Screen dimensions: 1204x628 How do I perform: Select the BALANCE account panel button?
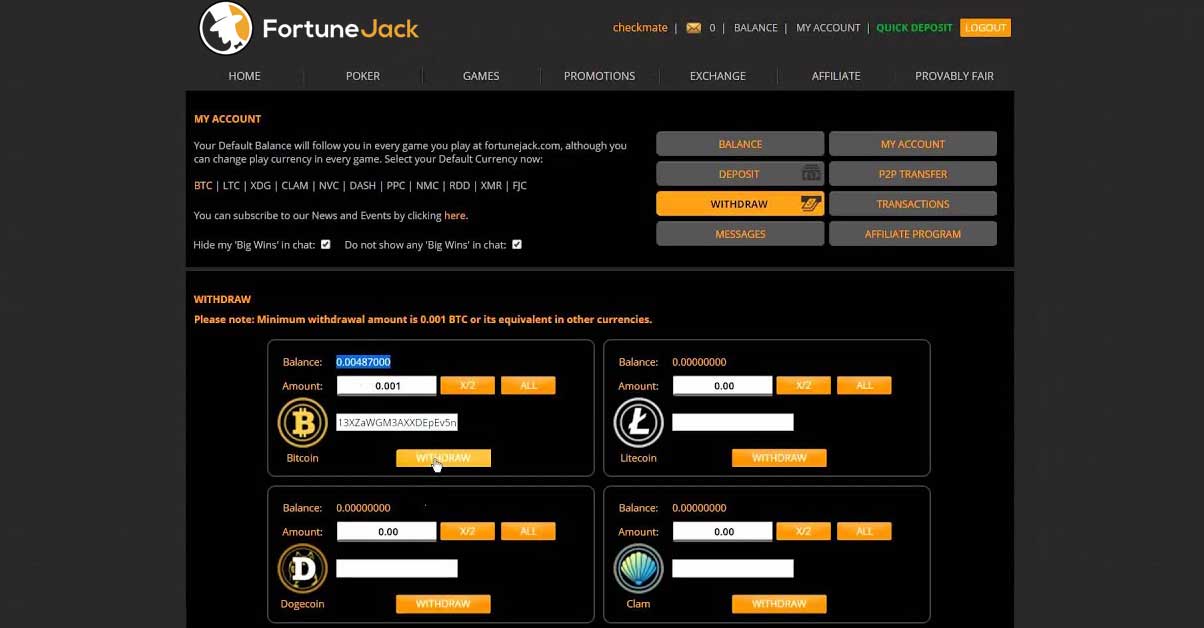click(x=740, y=144)
